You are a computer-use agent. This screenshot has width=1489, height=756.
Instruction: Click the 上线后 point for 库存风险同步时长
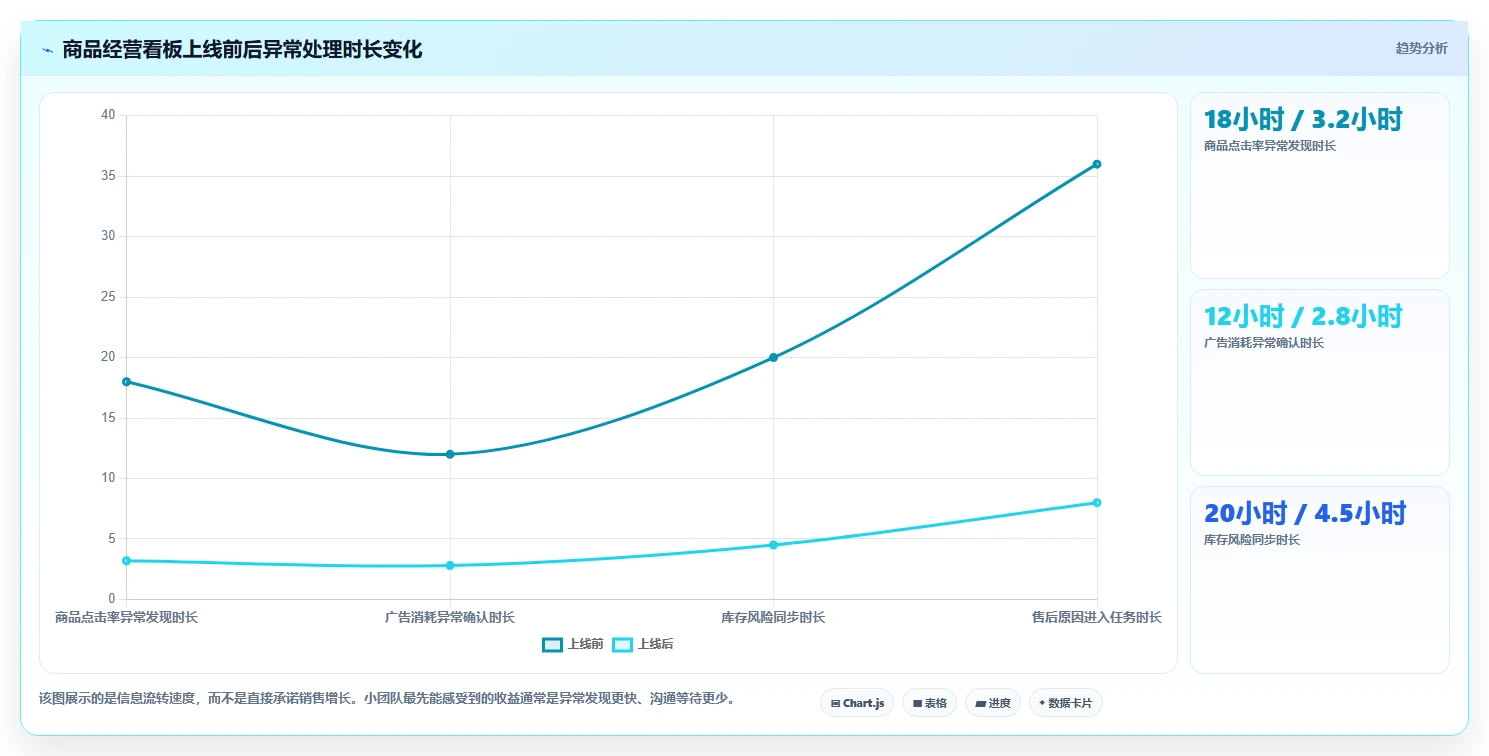[773, 545]
